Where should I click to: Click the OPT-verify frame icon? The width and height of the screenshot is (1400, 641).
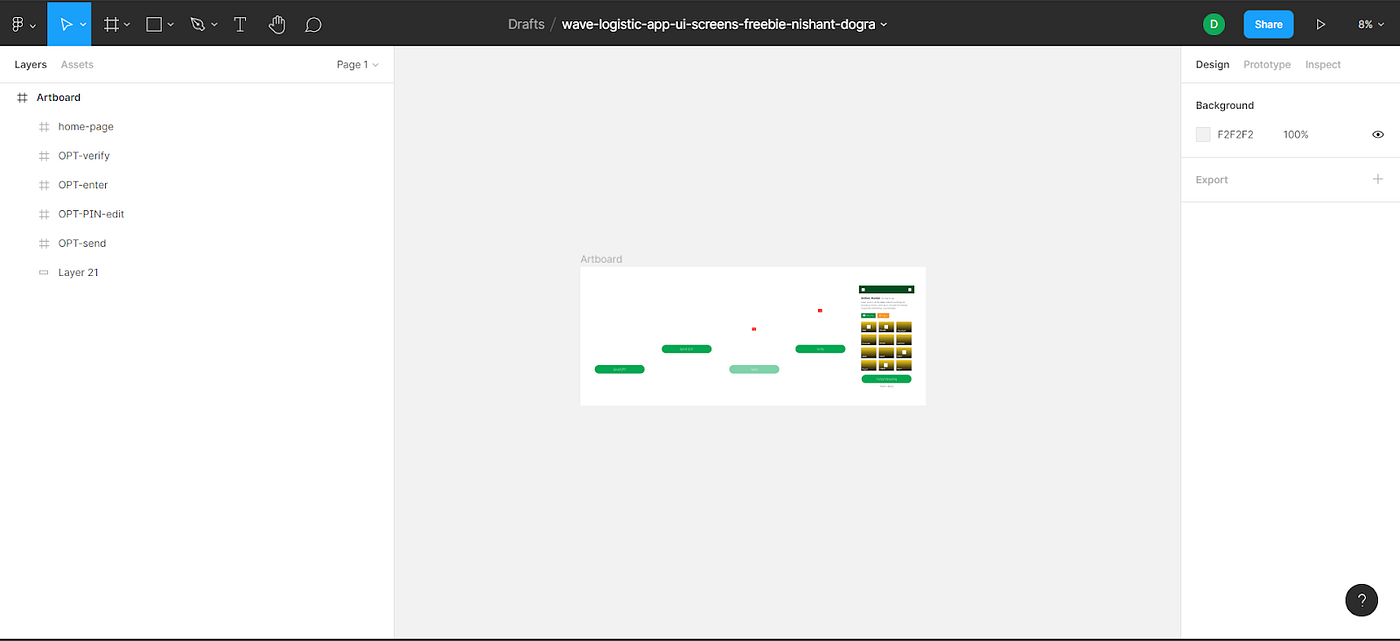(44, 155)
